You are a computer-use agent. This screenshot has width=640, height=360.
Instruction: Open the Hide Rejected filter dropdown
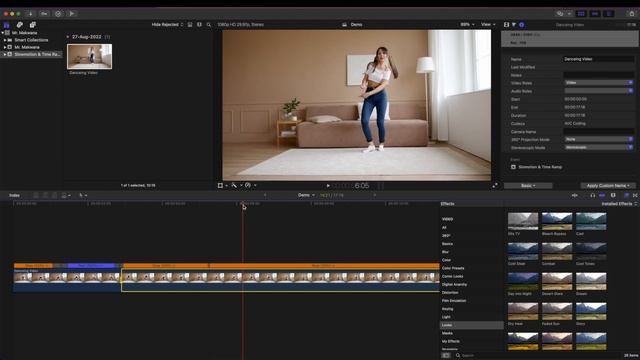pyautogui.click(x=167, y=24)
